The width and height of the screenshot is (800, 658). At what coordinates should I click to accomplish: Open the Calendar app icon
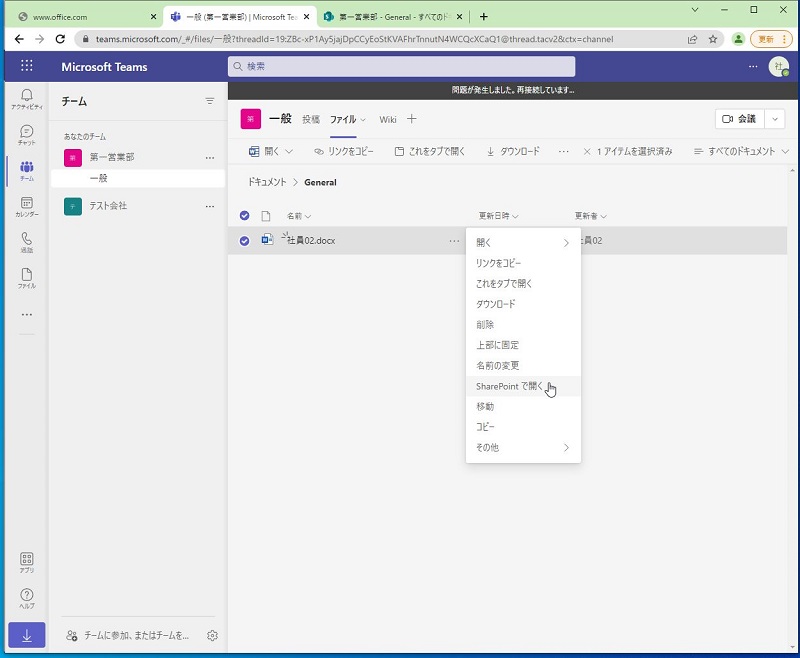click(x=27, y=207)
